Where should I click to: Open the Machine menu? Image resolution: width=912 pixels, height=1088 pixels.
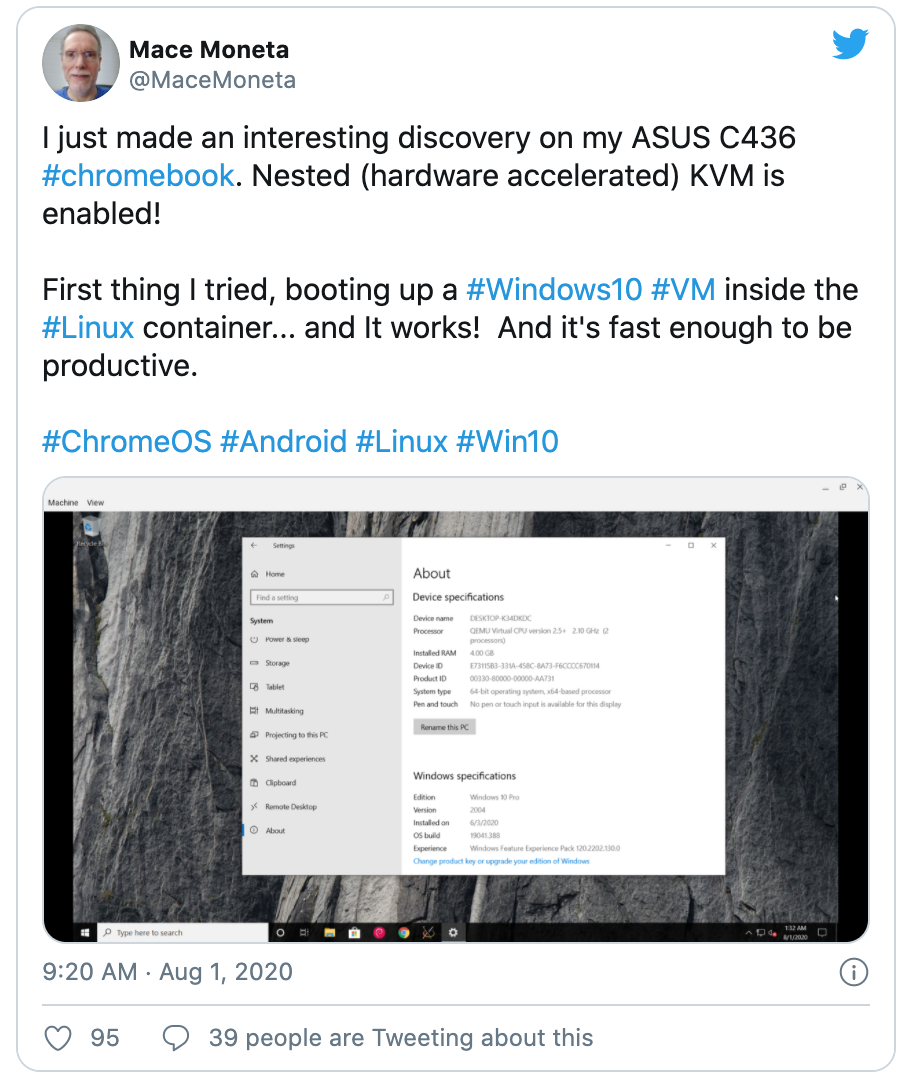[65, 502]
